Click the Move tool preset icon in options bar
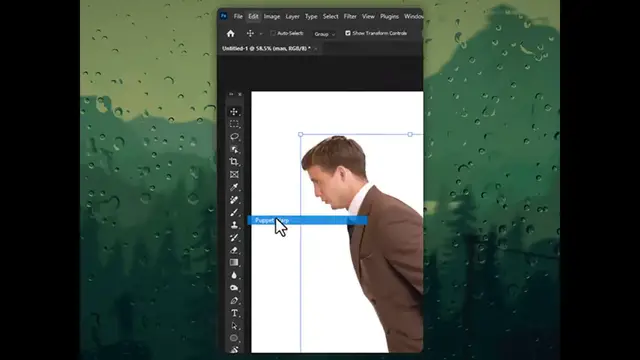The image size is (640, 360). (250, 33)
